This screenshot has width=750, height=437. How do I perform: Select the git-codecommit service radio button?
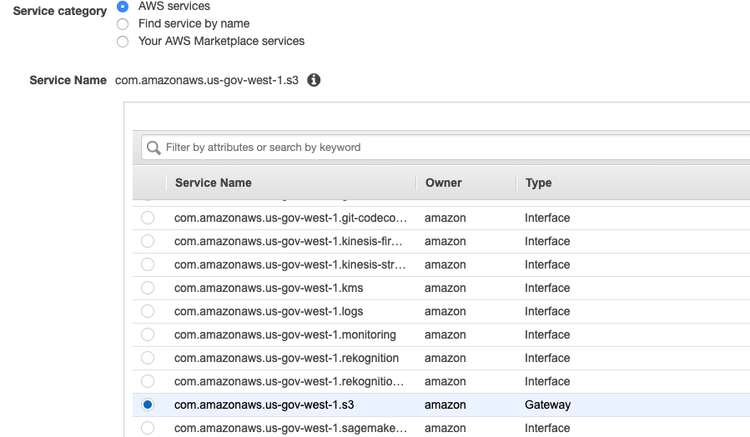(148, 218)
